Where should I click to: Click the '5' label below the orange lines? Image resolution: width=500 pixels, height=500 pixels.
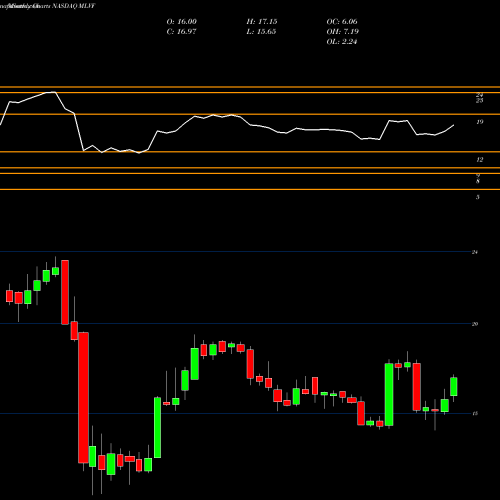point(478,197)
